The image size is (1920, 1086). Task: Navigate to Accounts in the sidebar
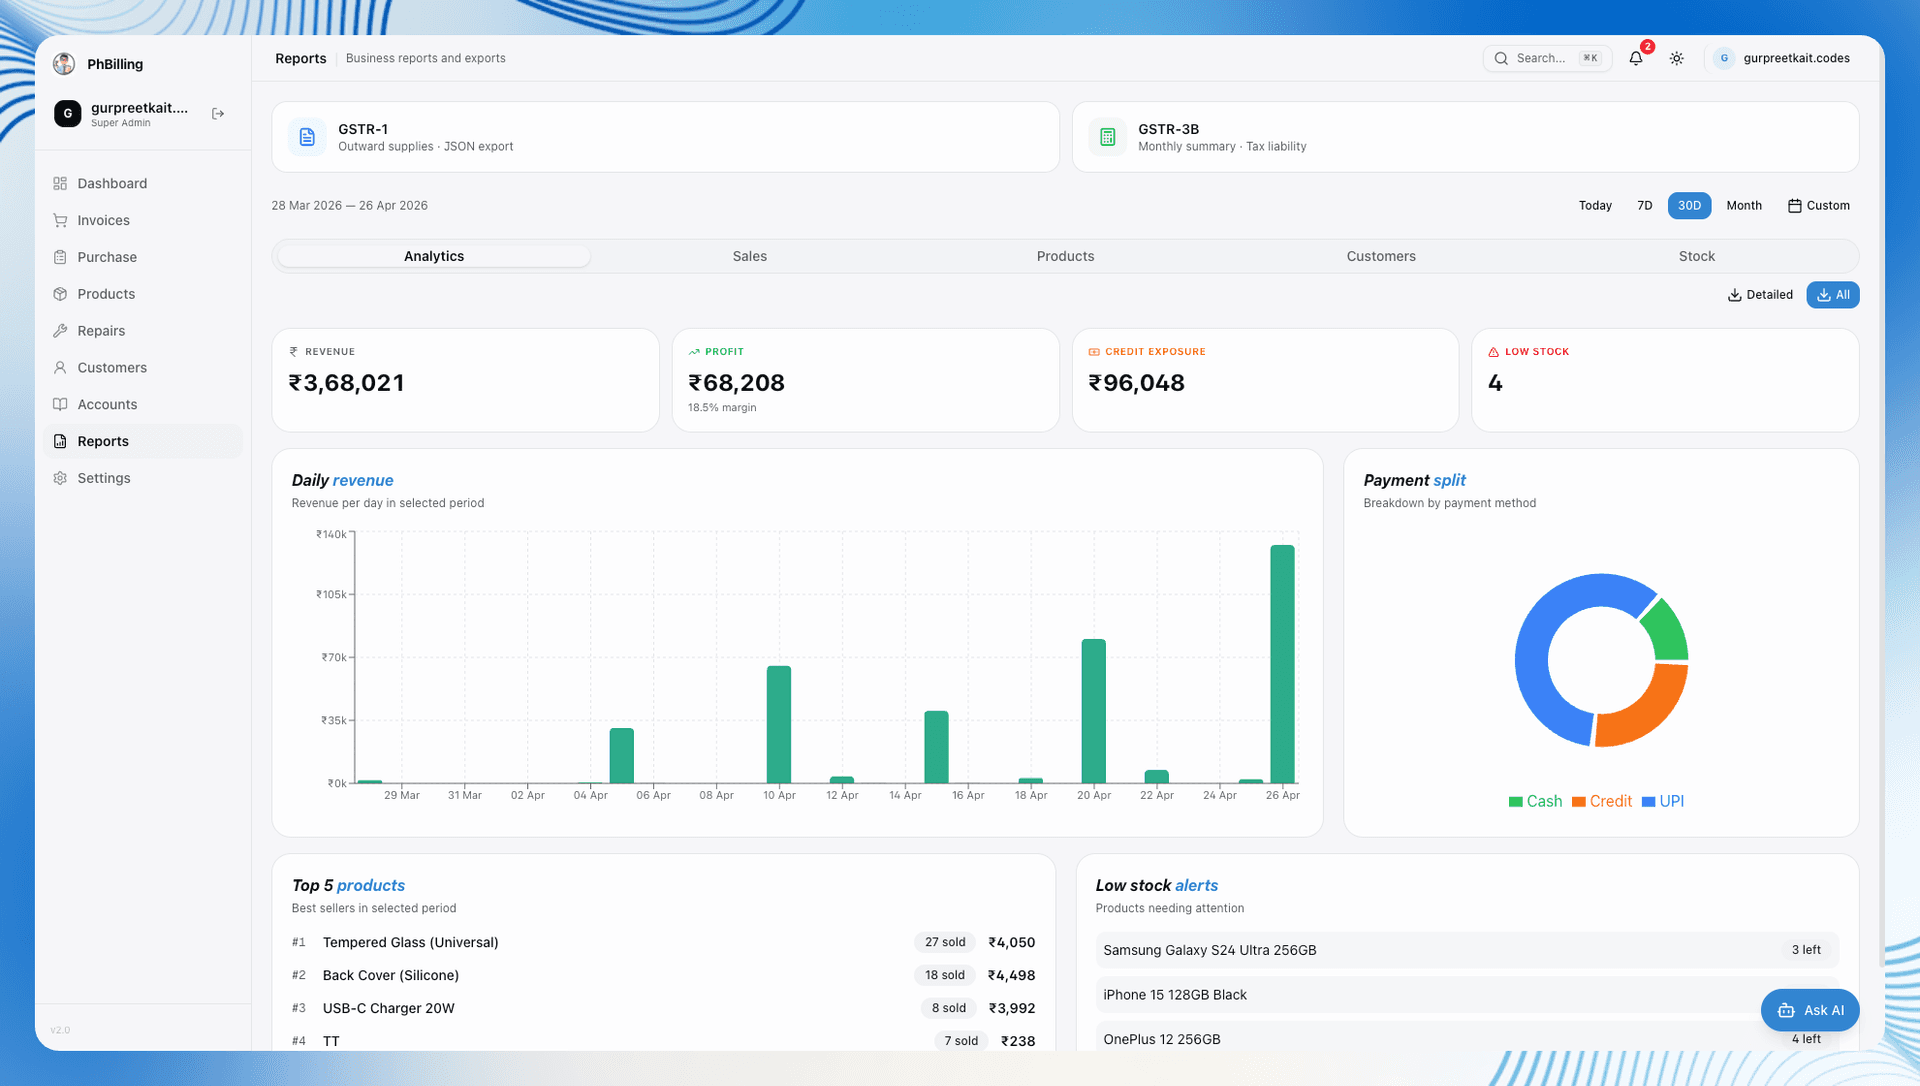[x=143, y=405]
